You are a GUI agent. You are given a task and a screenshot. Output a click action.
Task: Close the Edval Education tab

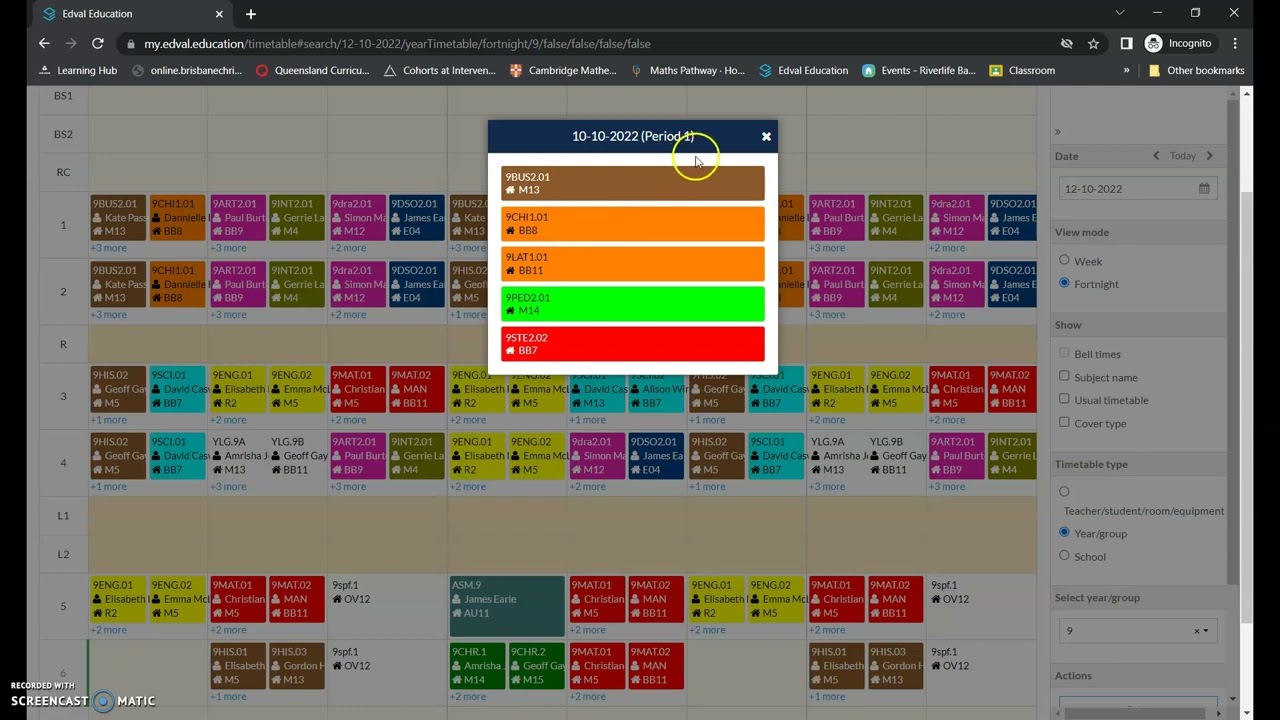[219, 14]
